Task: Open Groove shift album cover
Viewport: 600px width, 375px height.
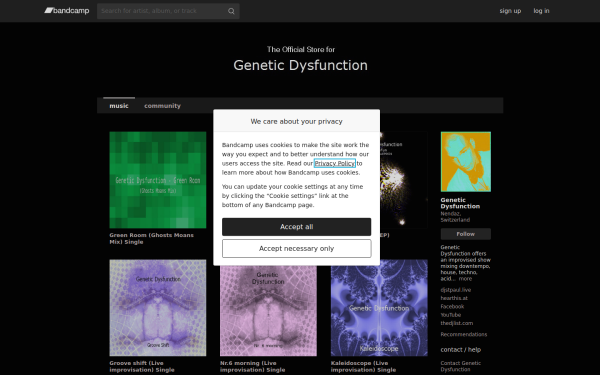Action: [x=158, y=308]
